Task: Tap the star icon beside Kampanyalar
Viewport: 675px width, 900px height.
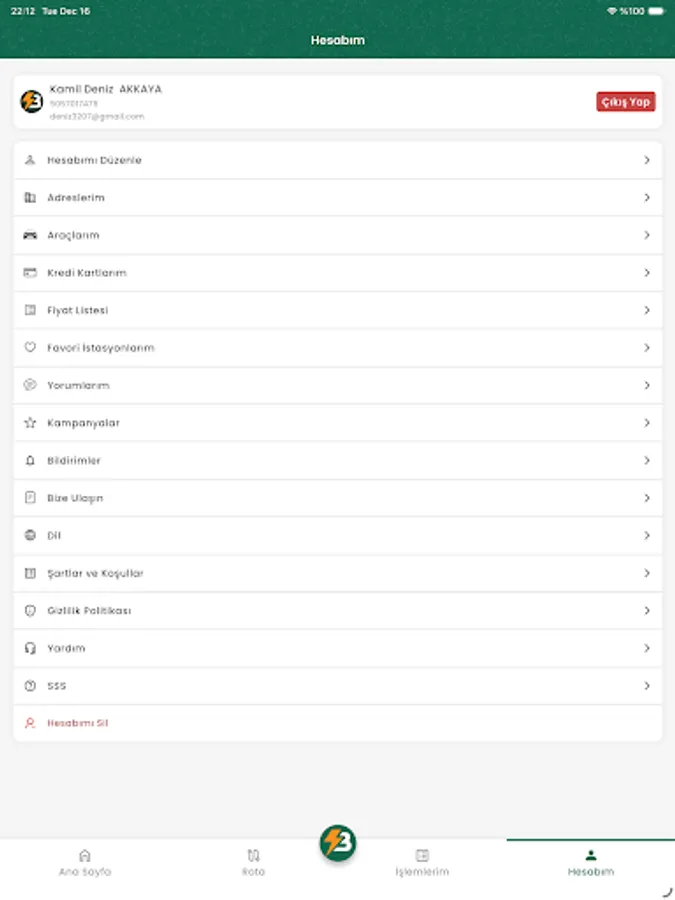Action: coord(30,422)
